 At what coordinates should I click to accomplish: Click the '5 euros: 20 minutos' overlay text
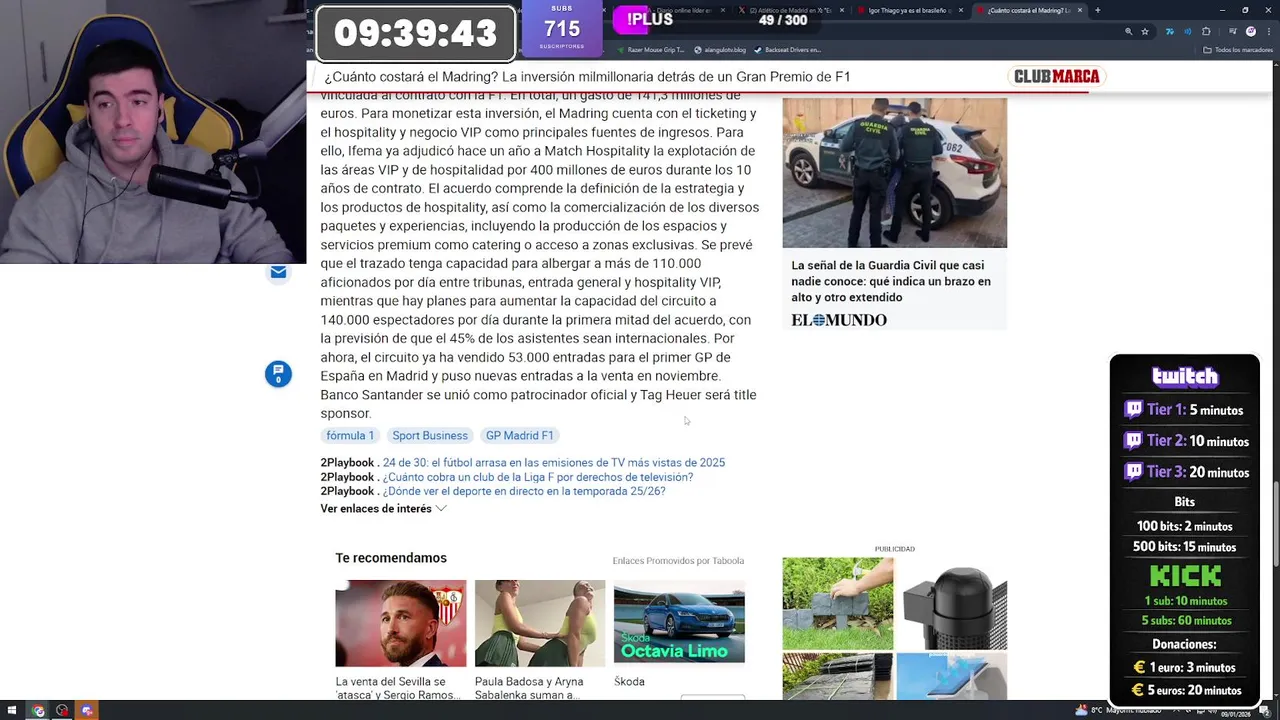pyautogui.click(x=1185, y=690)
